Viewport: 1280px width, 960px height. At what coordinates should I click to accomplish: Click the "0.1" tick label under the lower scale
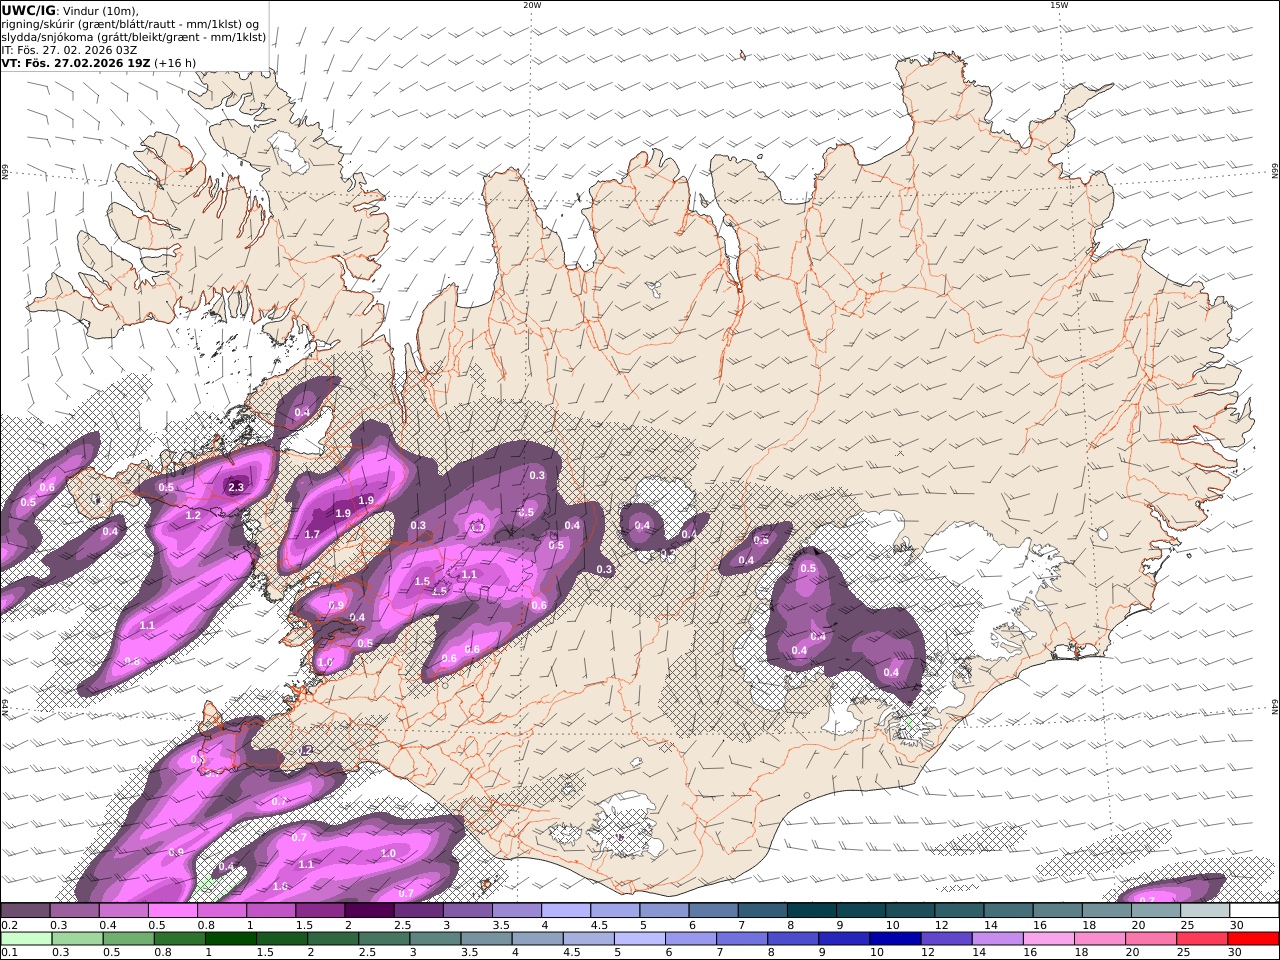tap(9, 953)
